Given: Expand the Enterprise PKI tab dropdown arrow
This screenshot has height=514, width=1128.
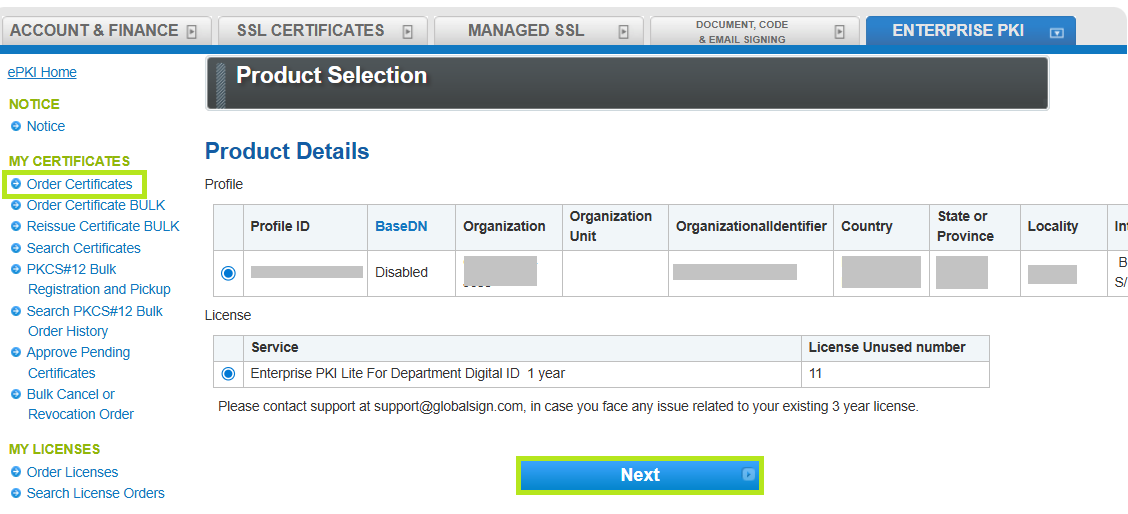Looking at the screenshot, I should click(x=1056, y=32).
